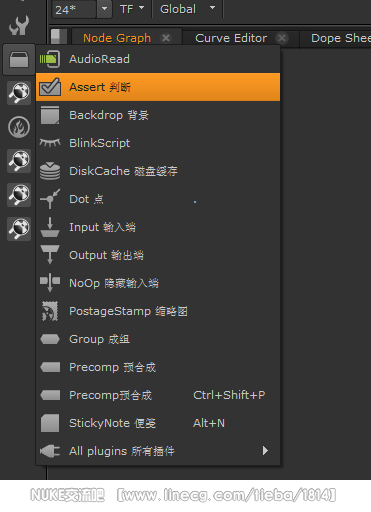Expand the All plugins submenu arrow

coord(265,451)
